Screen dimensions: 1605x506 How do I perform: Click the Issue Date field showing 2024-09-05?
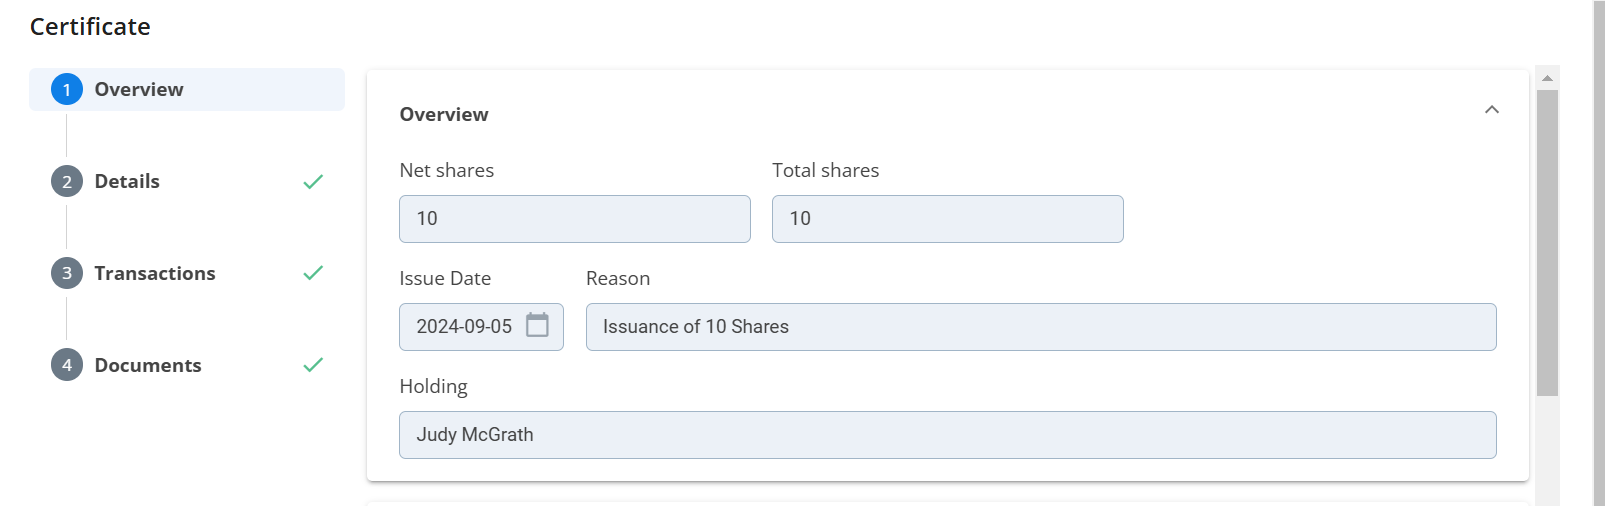click(x=464, y=327)
